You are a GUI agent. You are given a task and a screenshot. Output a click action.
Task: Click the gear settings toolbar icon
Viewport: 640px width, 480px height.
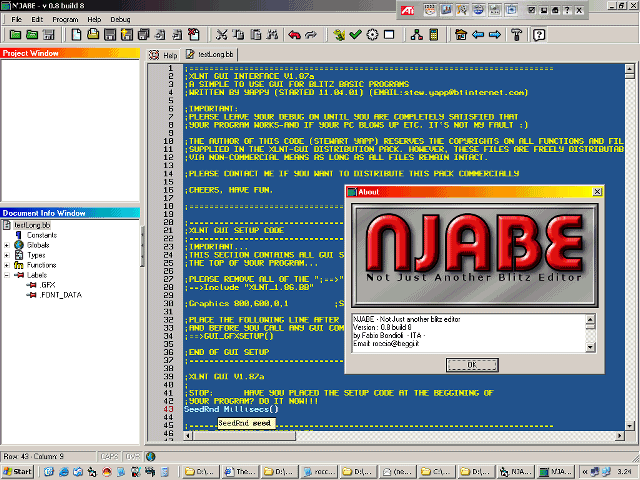372,35
